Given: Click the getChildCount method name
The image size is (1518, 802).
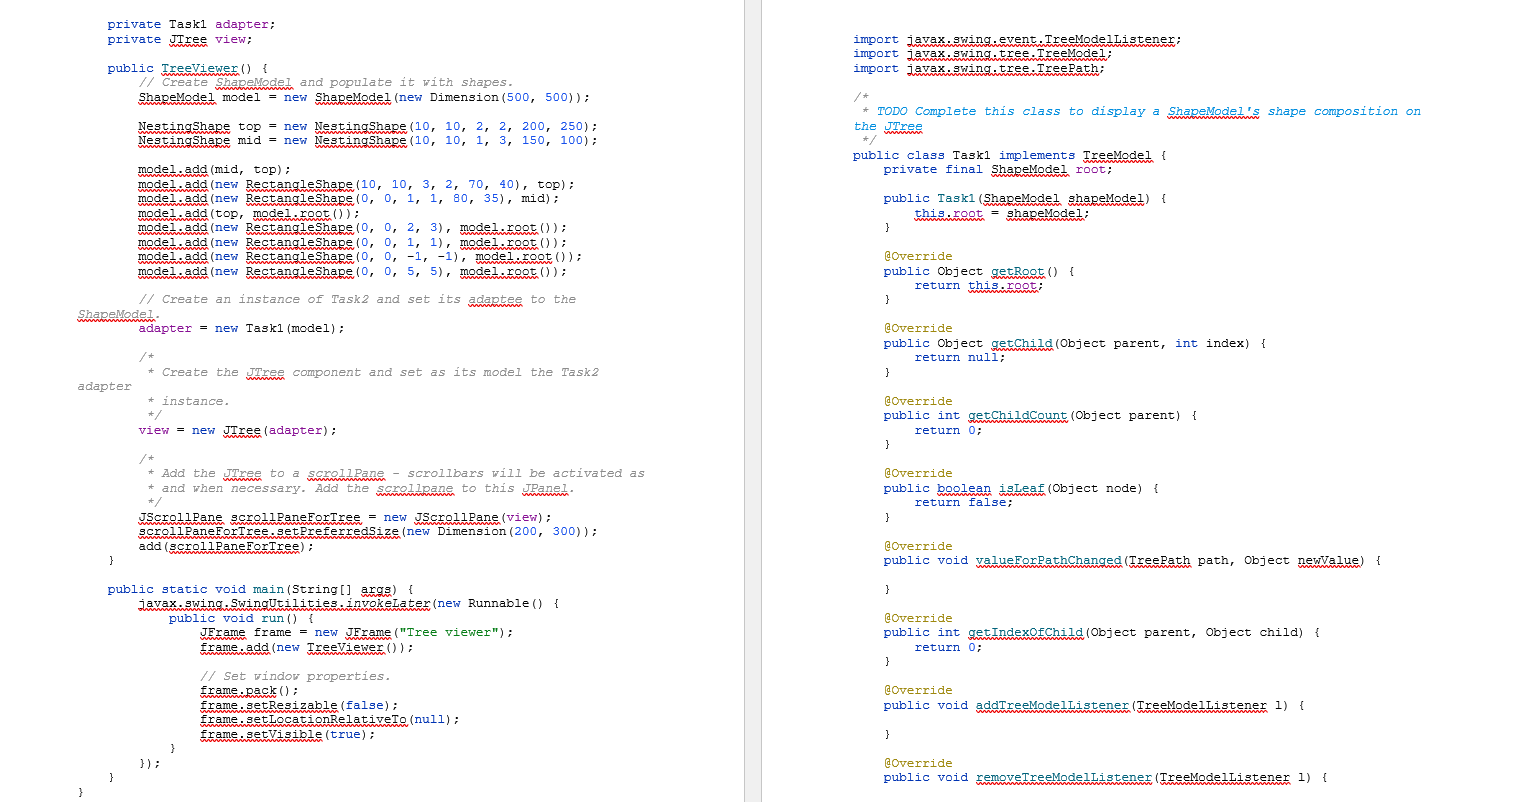Looking at the screenshot, I should (1018, 415).
